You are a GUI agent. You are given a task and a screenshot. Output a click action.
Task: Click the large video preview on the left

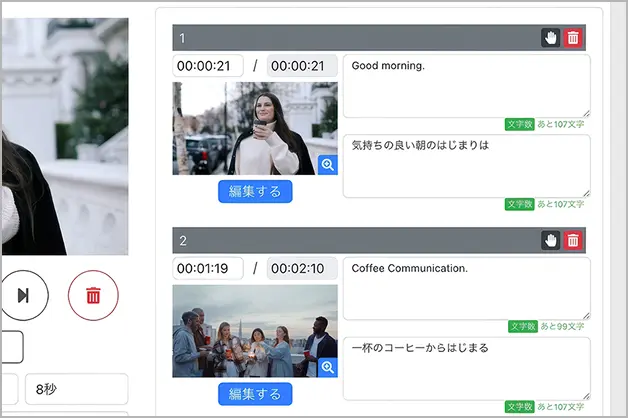(x=65, y=136)
